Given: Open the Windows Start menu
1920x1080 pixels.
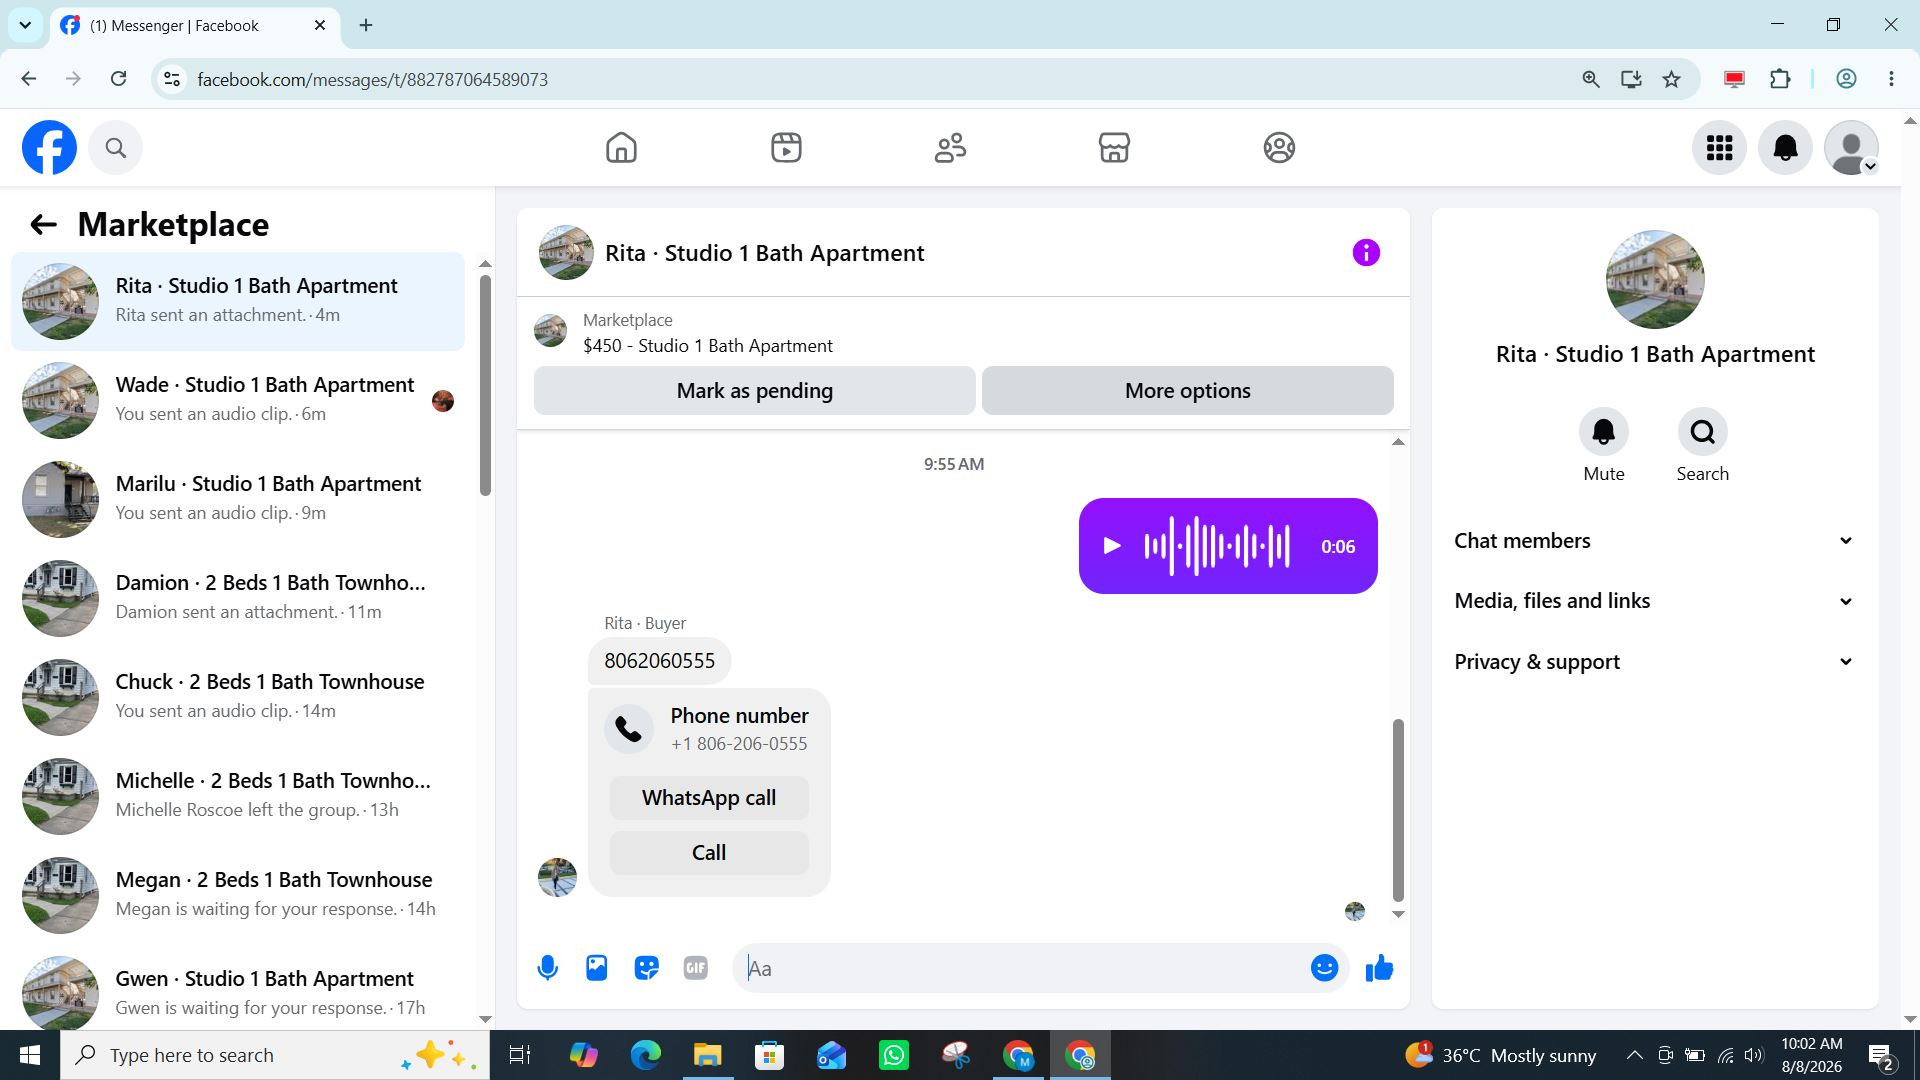Looking at the screenshot, I should (x=29, y=1055).
